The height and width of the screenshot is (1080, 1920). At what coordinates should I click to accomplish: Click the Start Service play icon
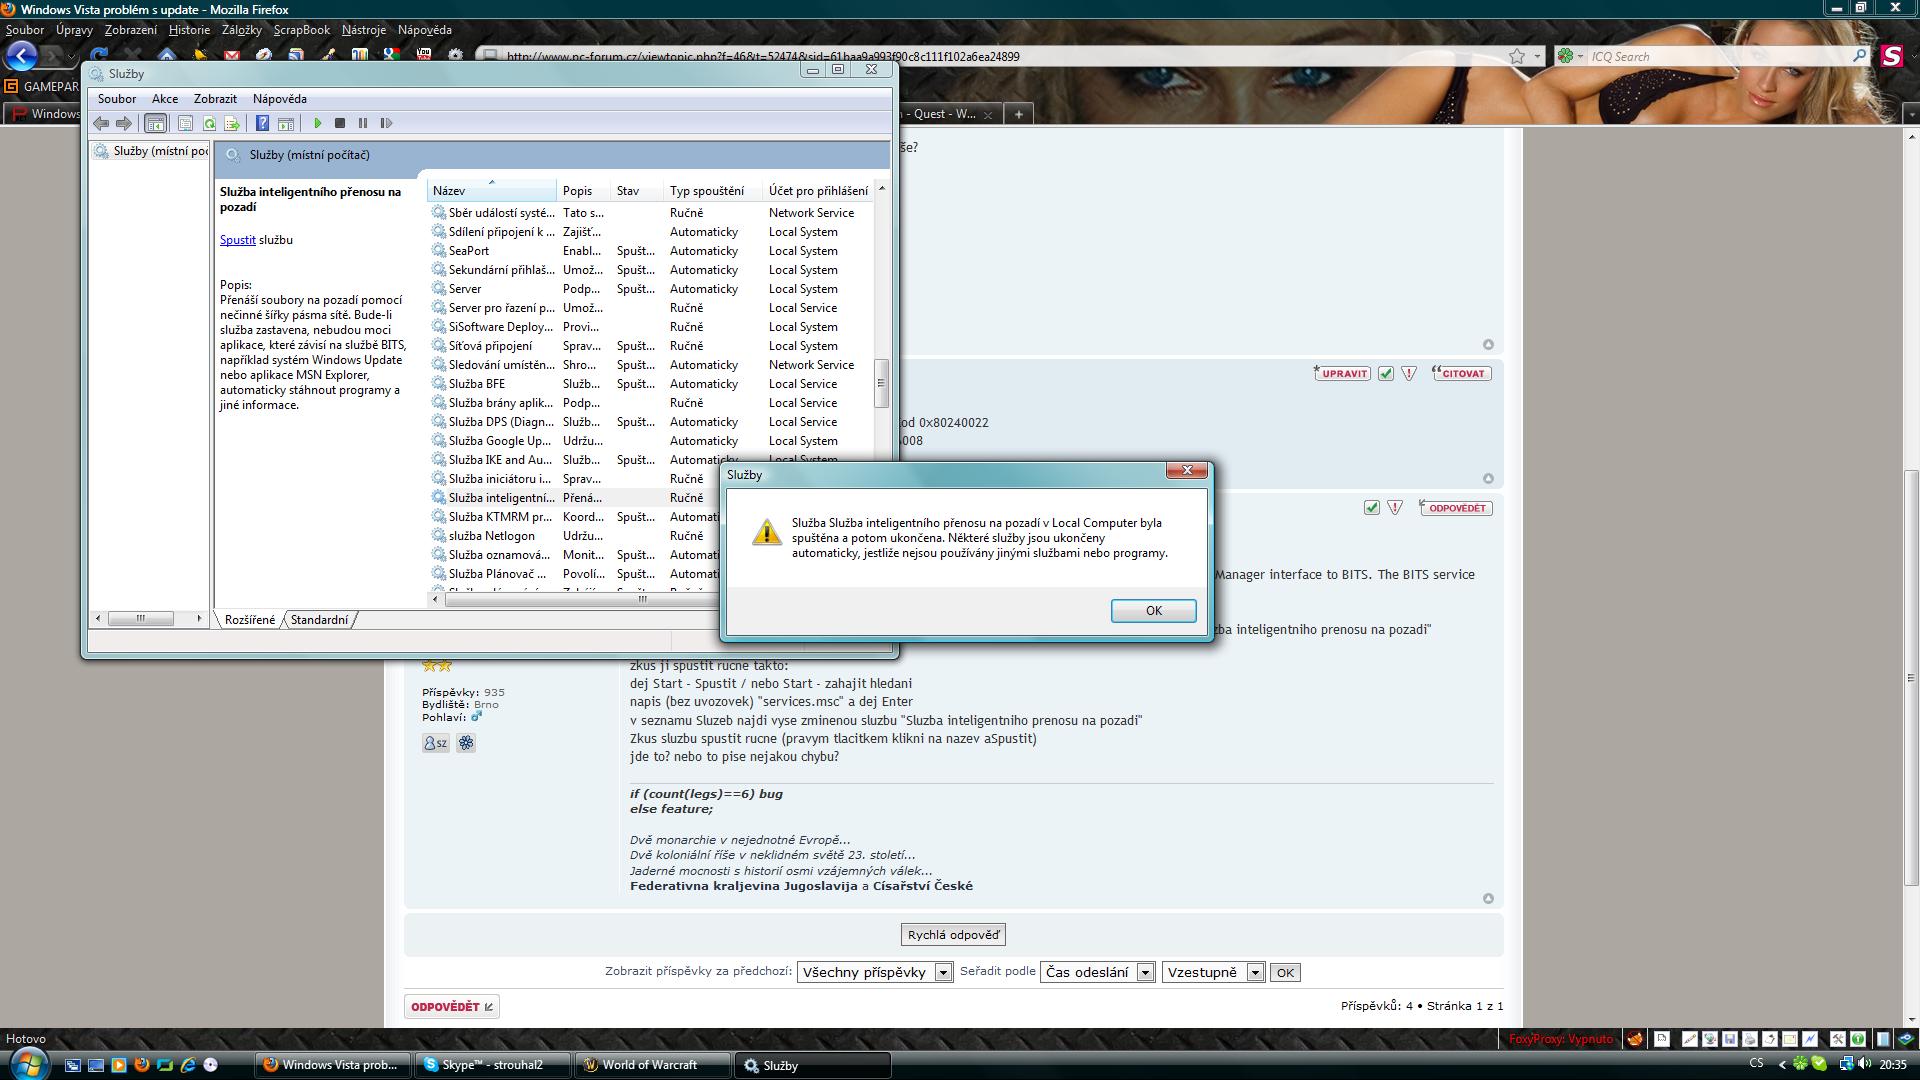point(318,123)
